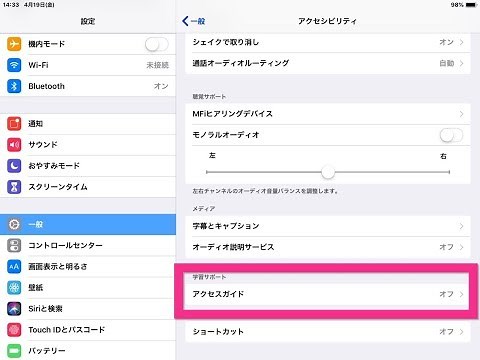Tap the battery indicator in status bar
Screen dimensions: 480x360
click(471, 5)
